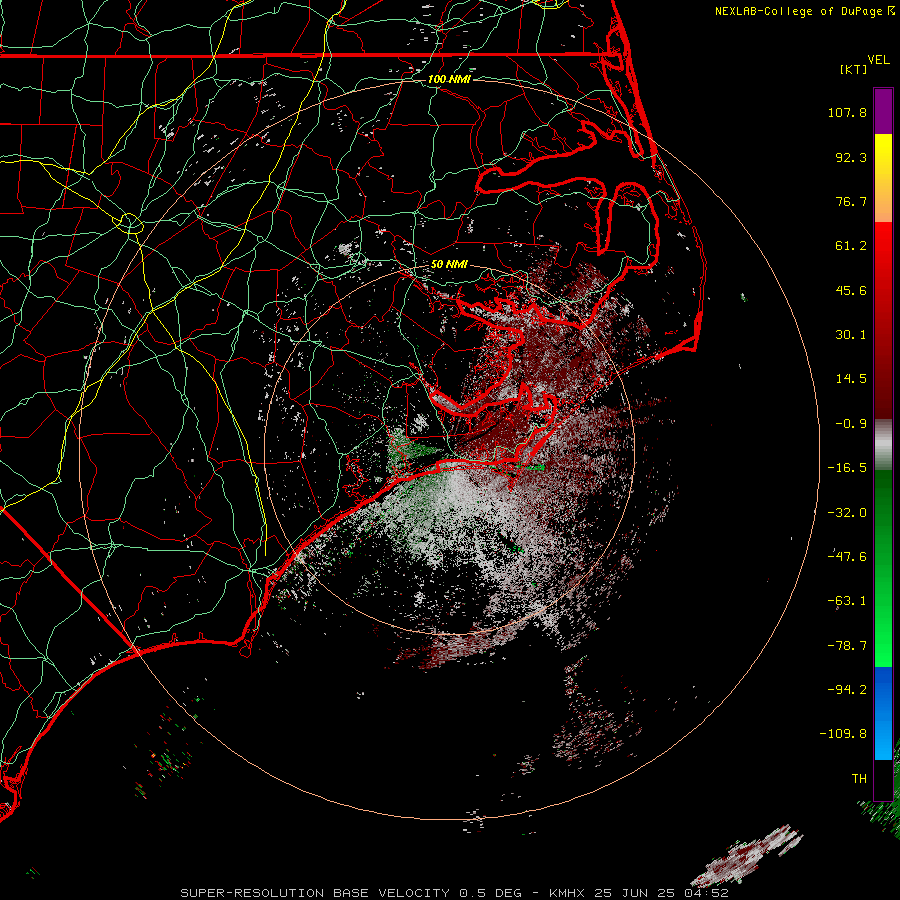
Task: Select the -63.1 scale value
Action: click(847, 601)
